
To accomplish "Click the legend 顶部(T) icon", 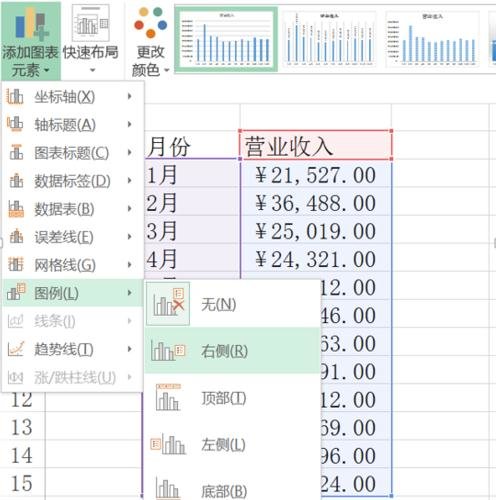I will 168,397.
